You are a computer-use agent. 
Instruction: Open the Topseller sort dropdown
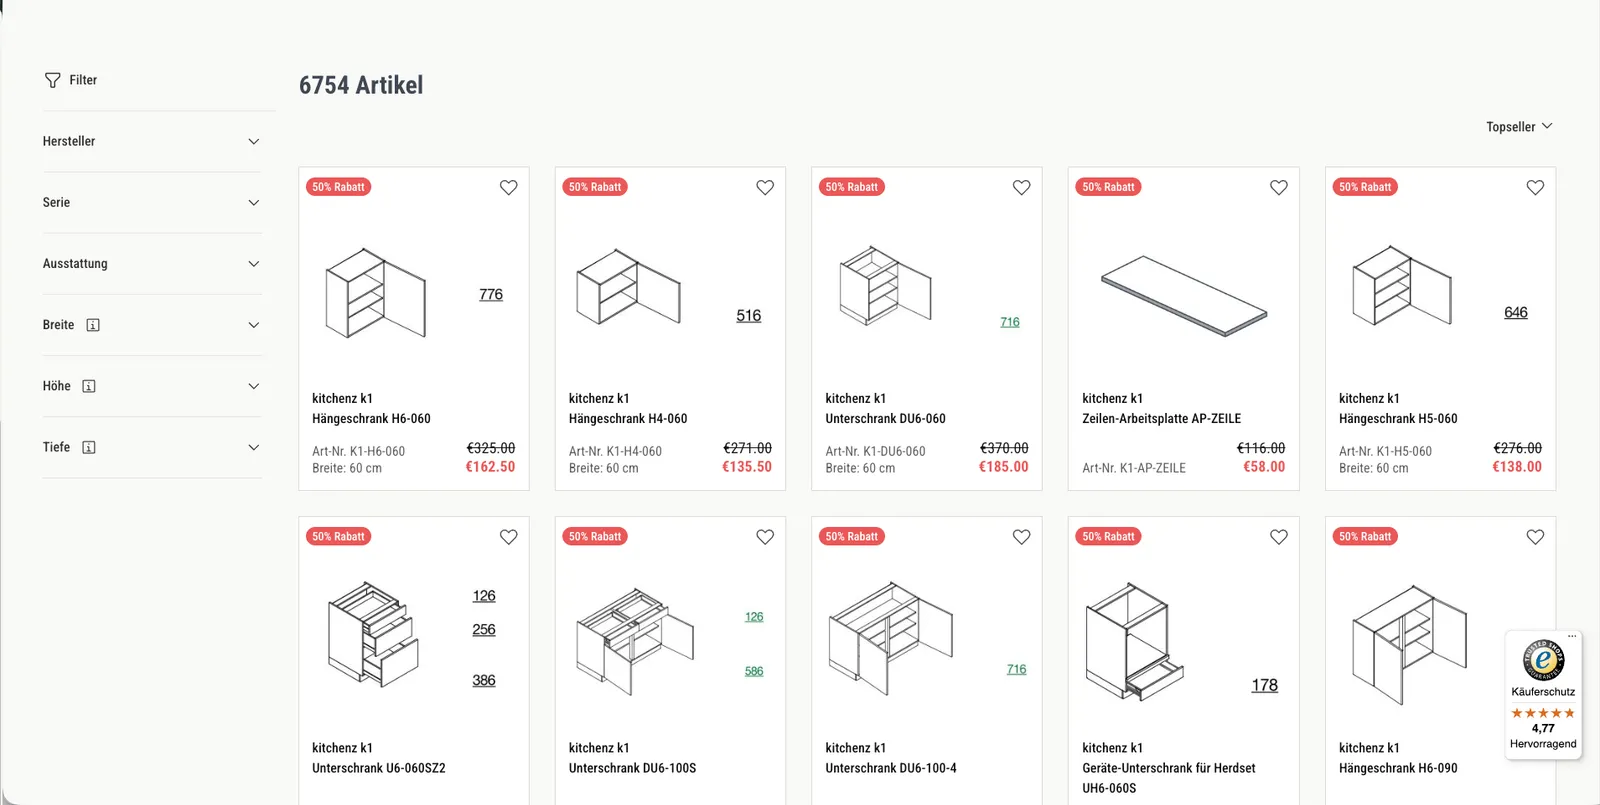(x=1519, y=127)
